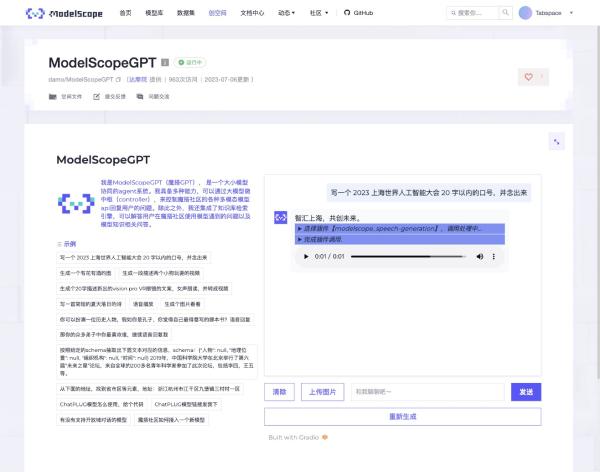This screenshot has height=472, width=600.
Task: Open the 首页 home nav item
Action: (125, 13)
